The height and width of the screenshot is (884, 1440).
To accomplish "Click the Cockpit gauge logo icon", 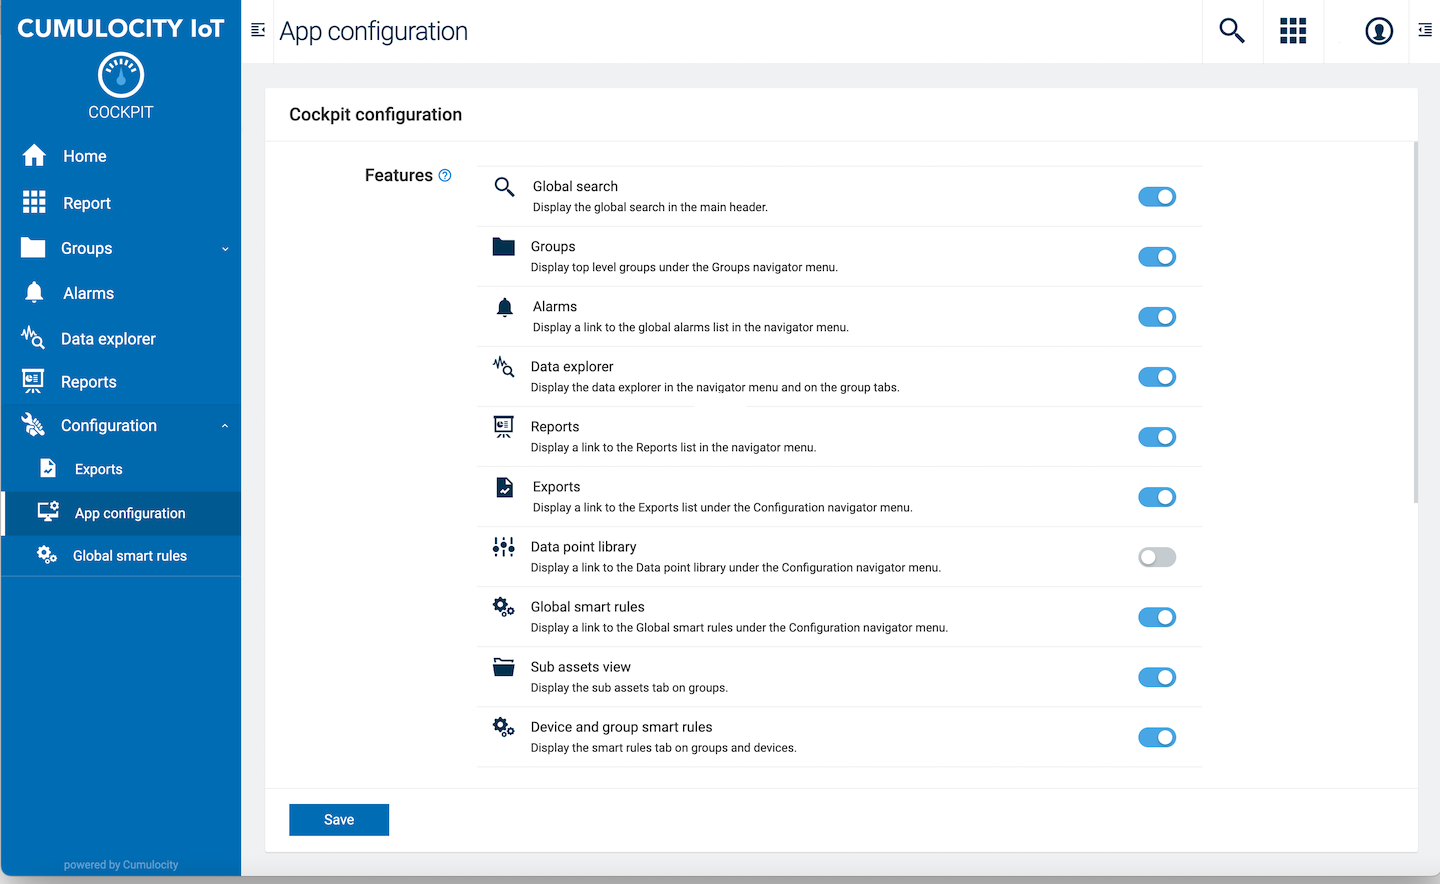I will click(x=121, y=76).
